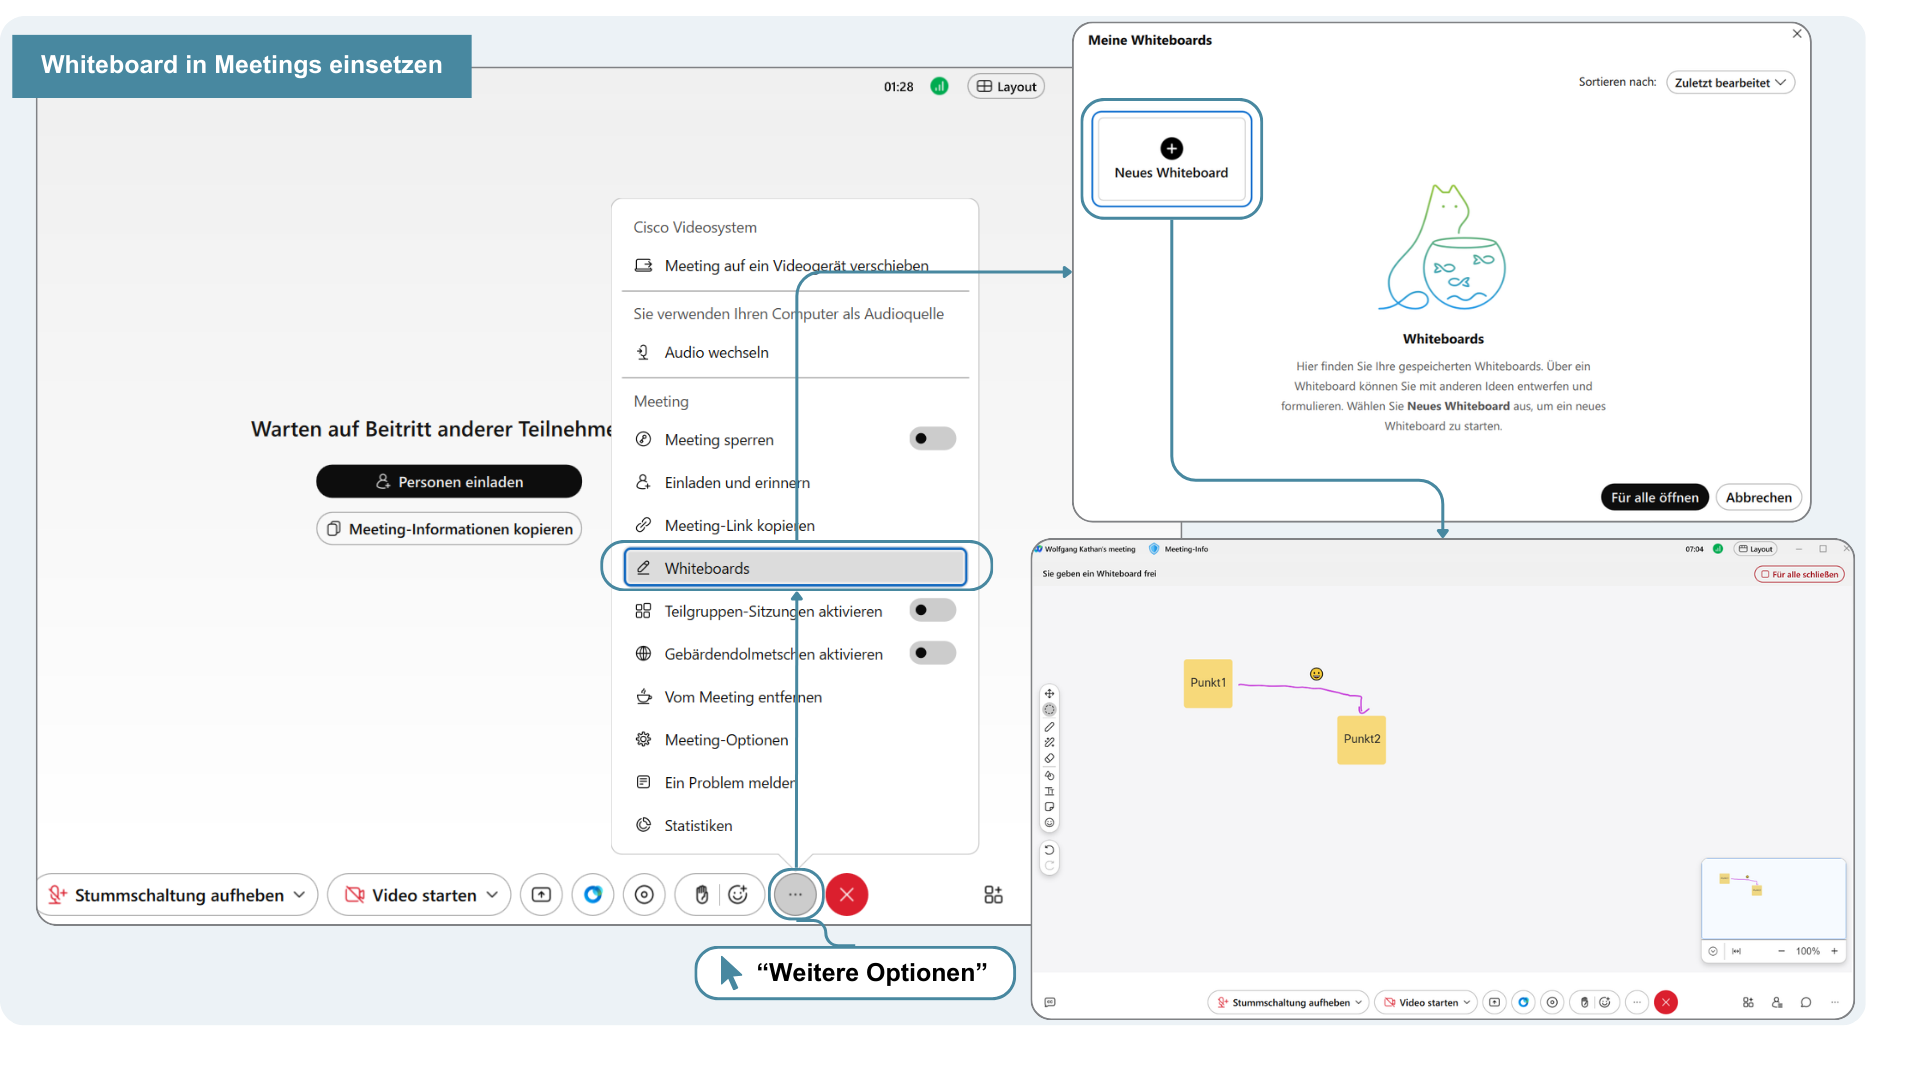This screenshot has width=1920, height=1080.
Task: Click the plus icon on Neues Whiteboard tile
Action: point(1171,148)
